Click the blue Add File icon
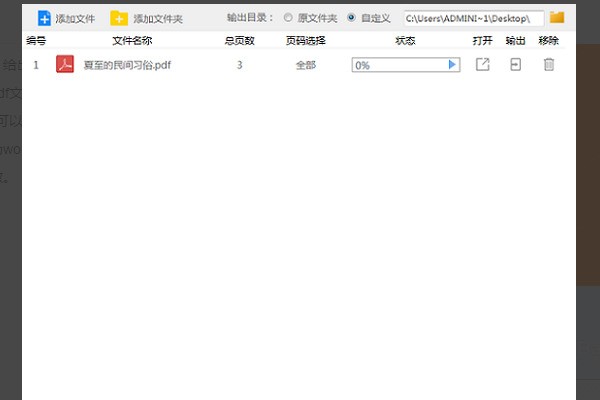Screen dimensions: 600x400 44,18
